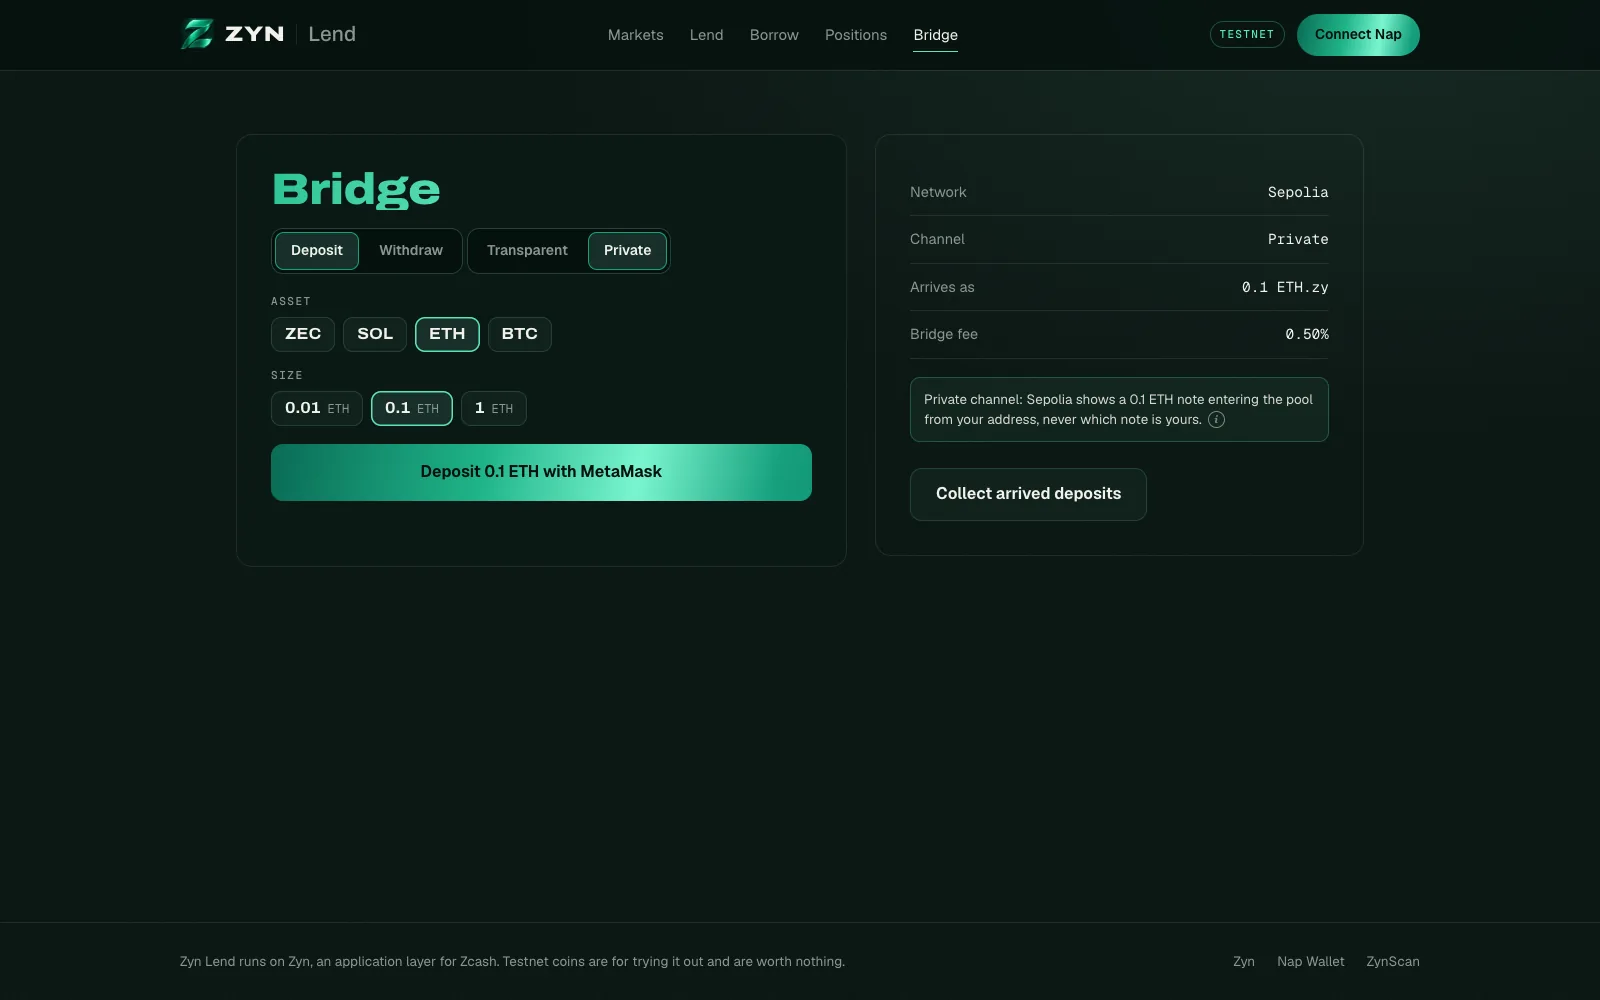Click the Private value in the Channel row
This screenshot has height=1000, width=1600.
1298,239
